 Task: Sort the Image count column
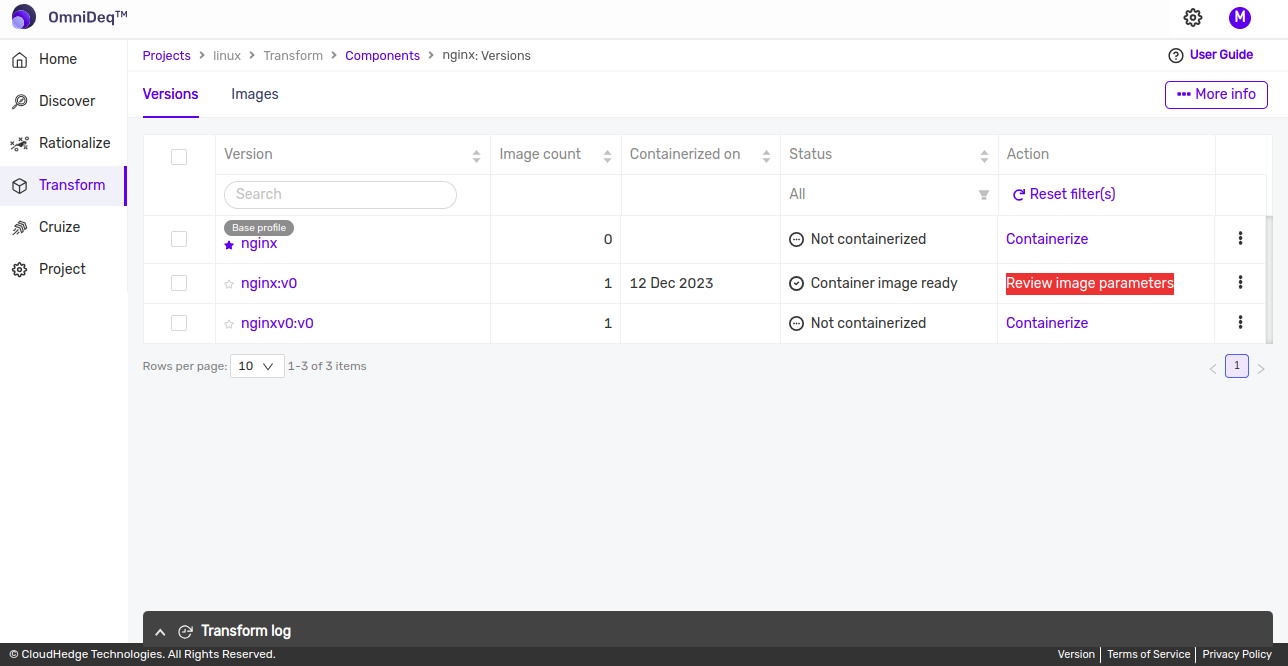pyautogui.click(x=607, y=155)
